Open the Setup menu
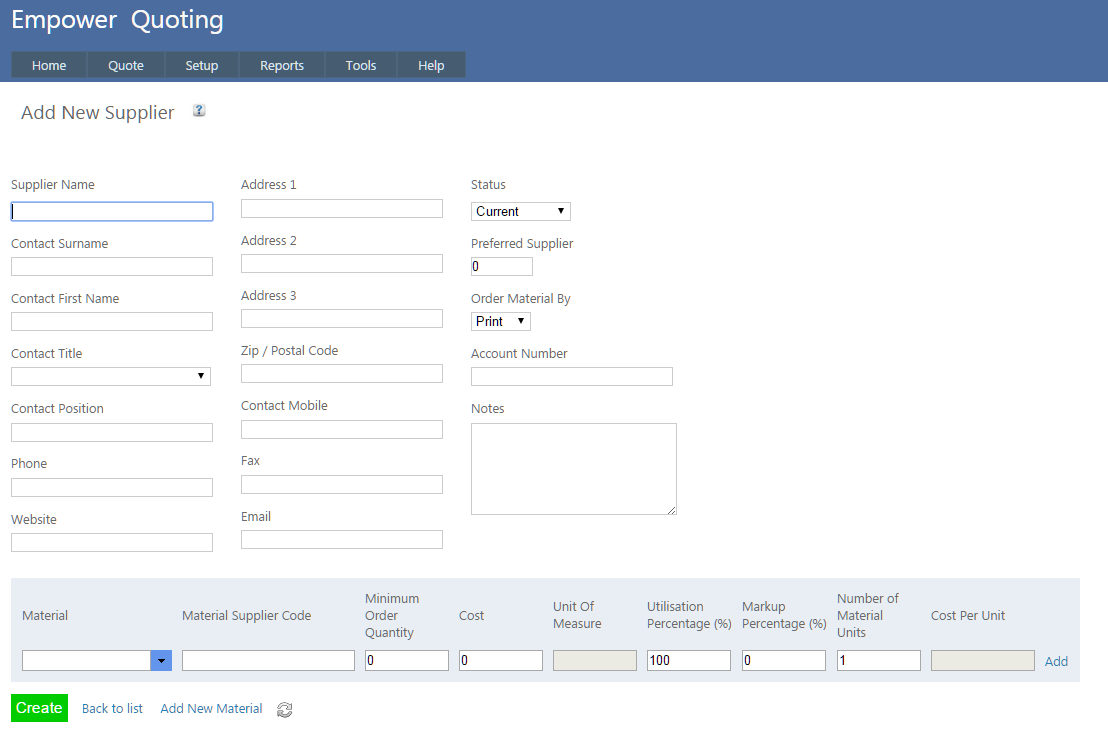This screenshot has width=1108, height=748. [x=202, y=65]
